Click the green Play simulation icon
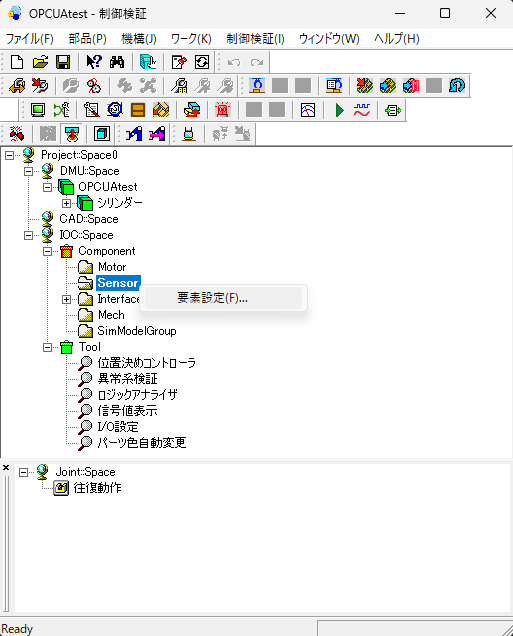Screen dimensions: 513x636 tap(339, 110)
